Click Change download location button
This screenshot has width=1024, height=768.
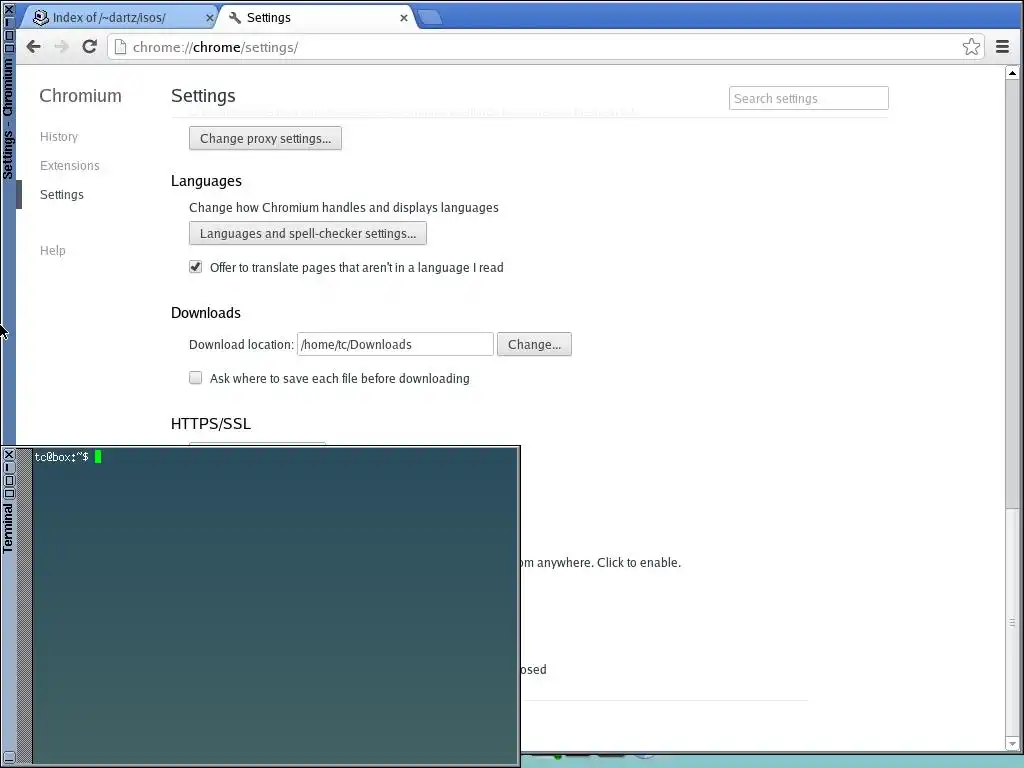point(534,344)
